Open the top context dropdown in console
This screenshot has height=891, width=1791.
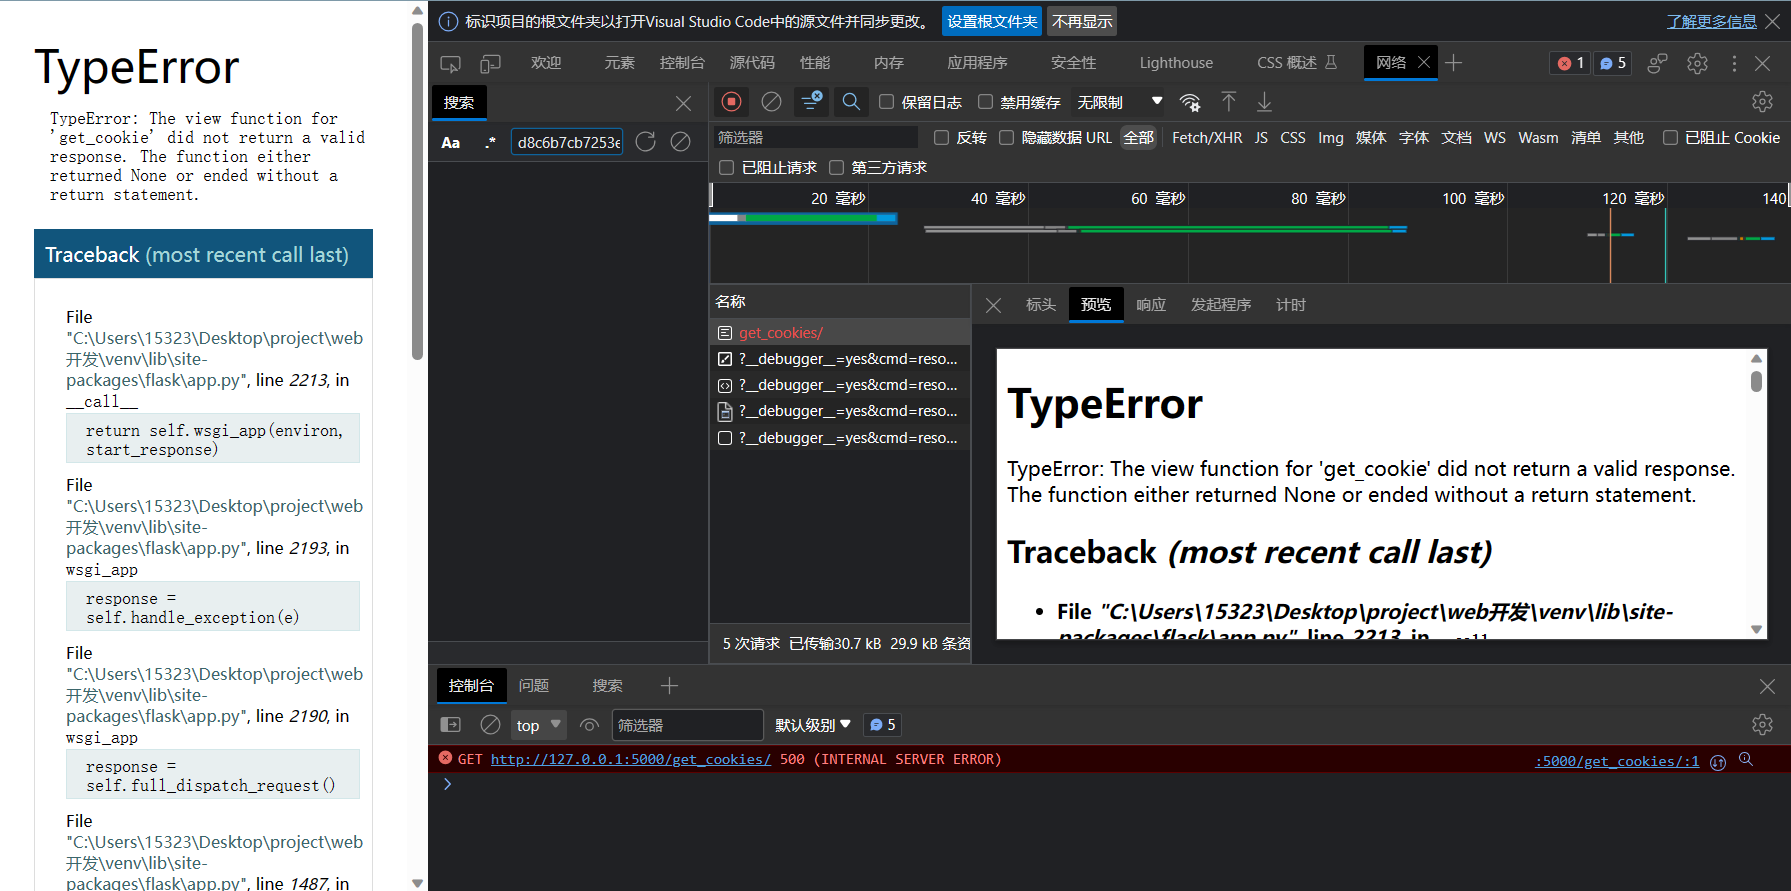[539, 725]
